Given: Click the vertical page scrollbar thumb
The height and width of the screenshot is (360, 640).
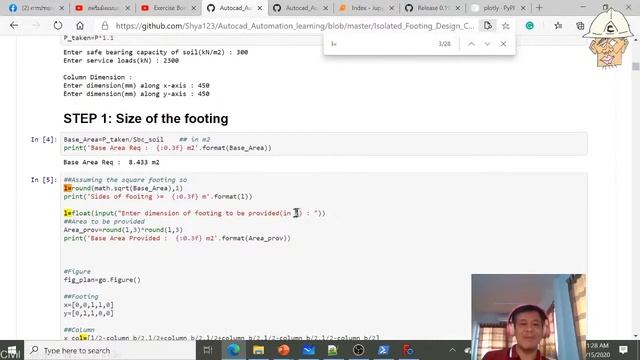Looking at the screenshot, I should pyautogui.click(x=636, y=67).
